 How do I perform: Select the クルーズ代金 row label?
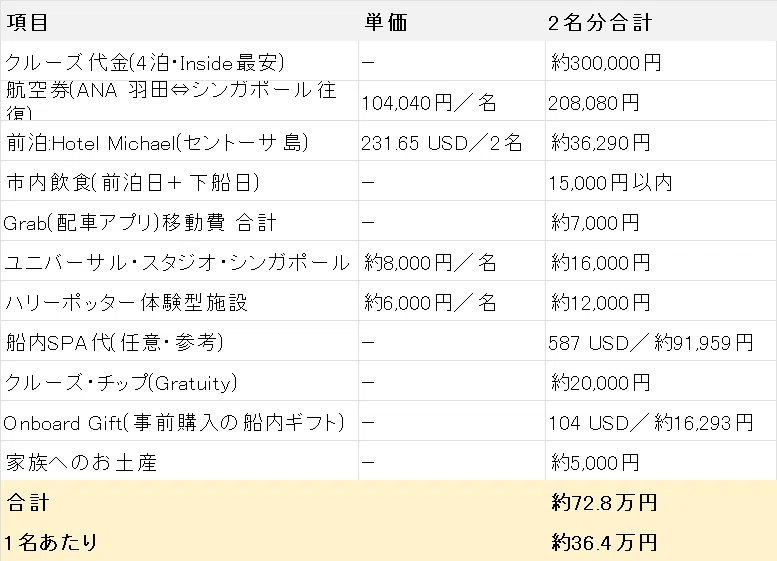click(x=144, y=63)
